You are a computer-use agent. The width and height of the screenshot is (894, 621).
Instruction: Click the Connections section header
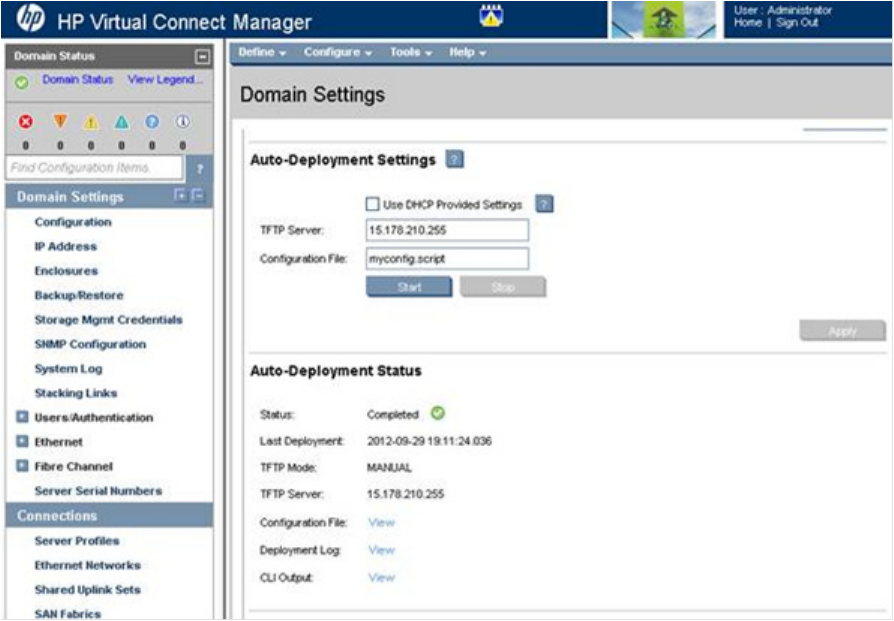[109, 515]
